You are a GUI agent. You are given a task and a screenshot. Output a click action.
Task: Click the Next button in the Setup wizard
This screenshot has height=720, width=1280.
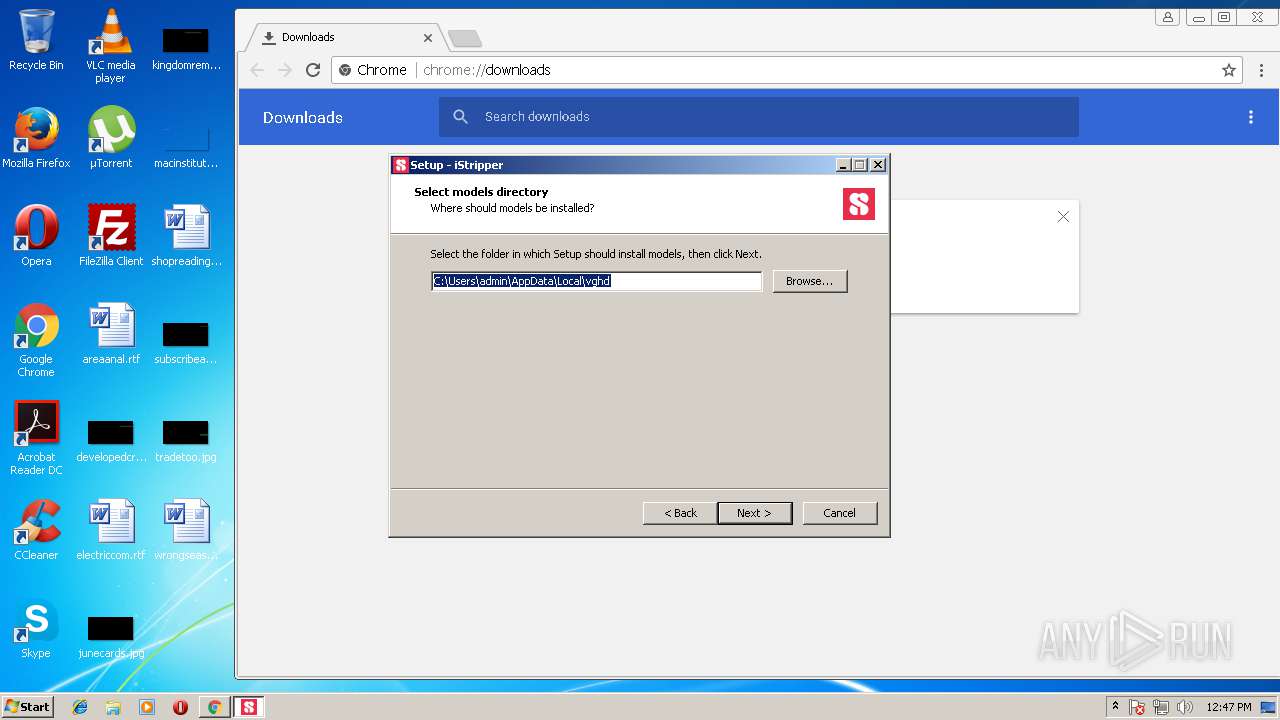tap(755, 513)
